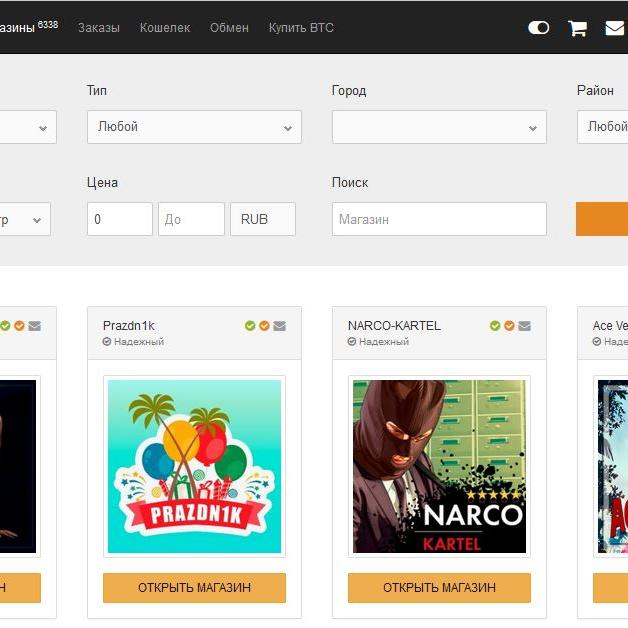628x628 pixels.
Task: Click the envelope icon on NARCO-KARTEL card
Action: point(525,326)
